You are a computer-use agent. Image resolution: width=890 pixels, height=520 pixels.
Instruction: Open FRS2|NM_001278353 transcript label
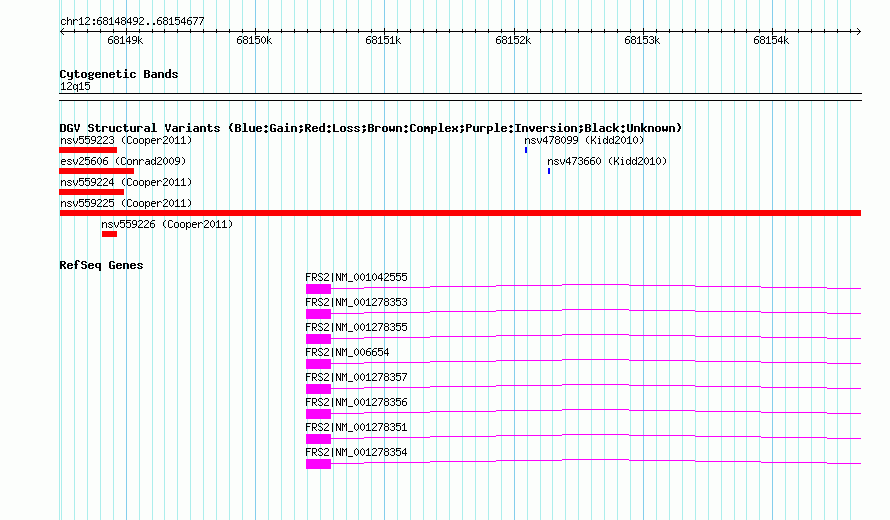click(356, 302)
